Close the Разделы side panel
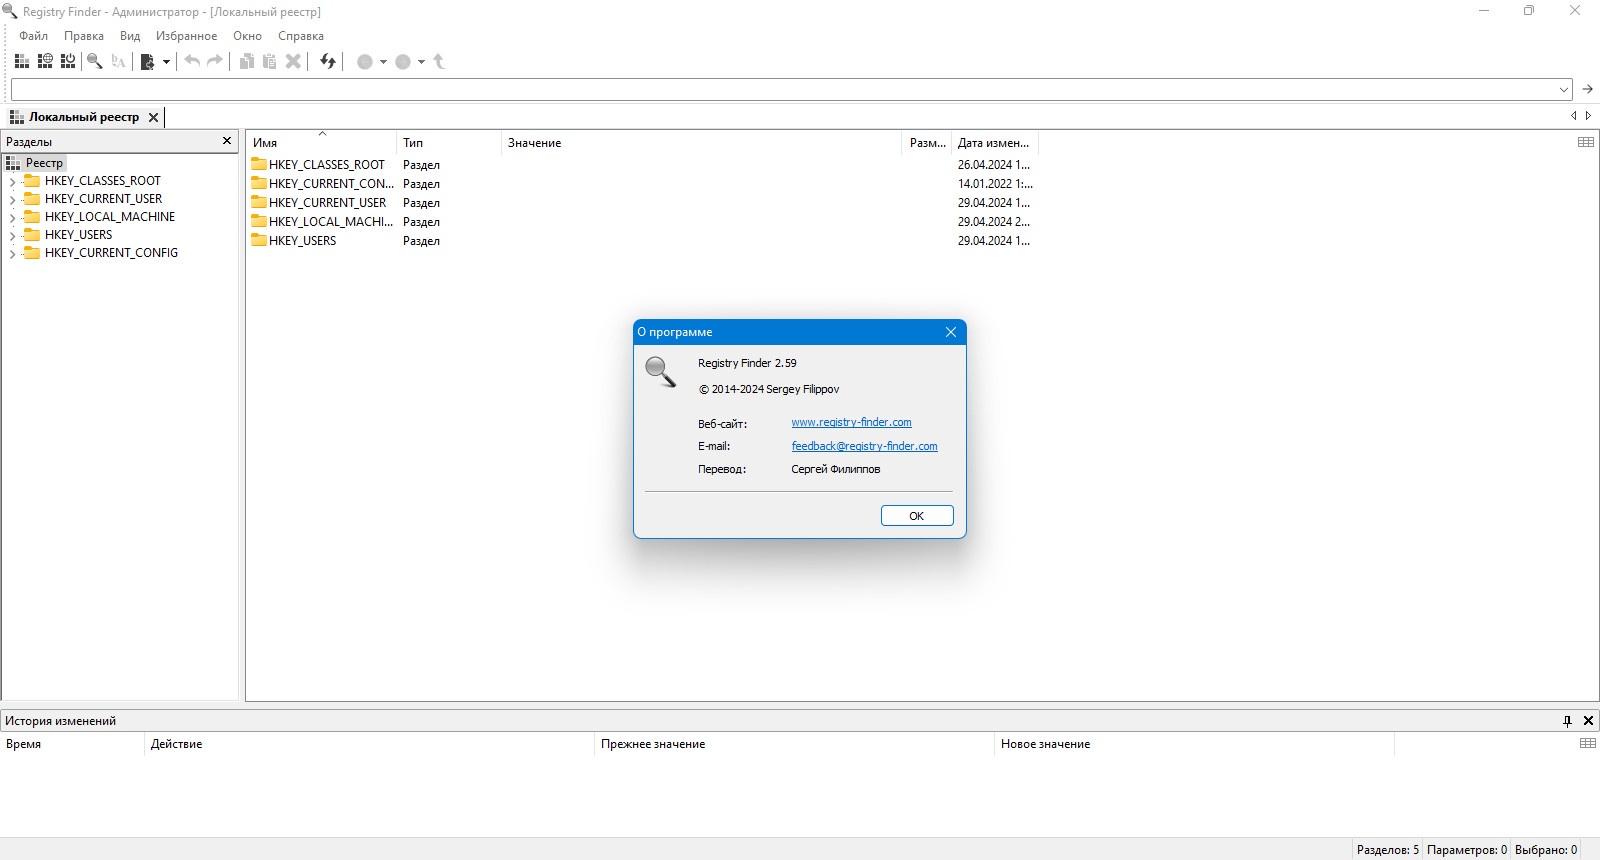Screen dimensions: 1600x860 227,141
